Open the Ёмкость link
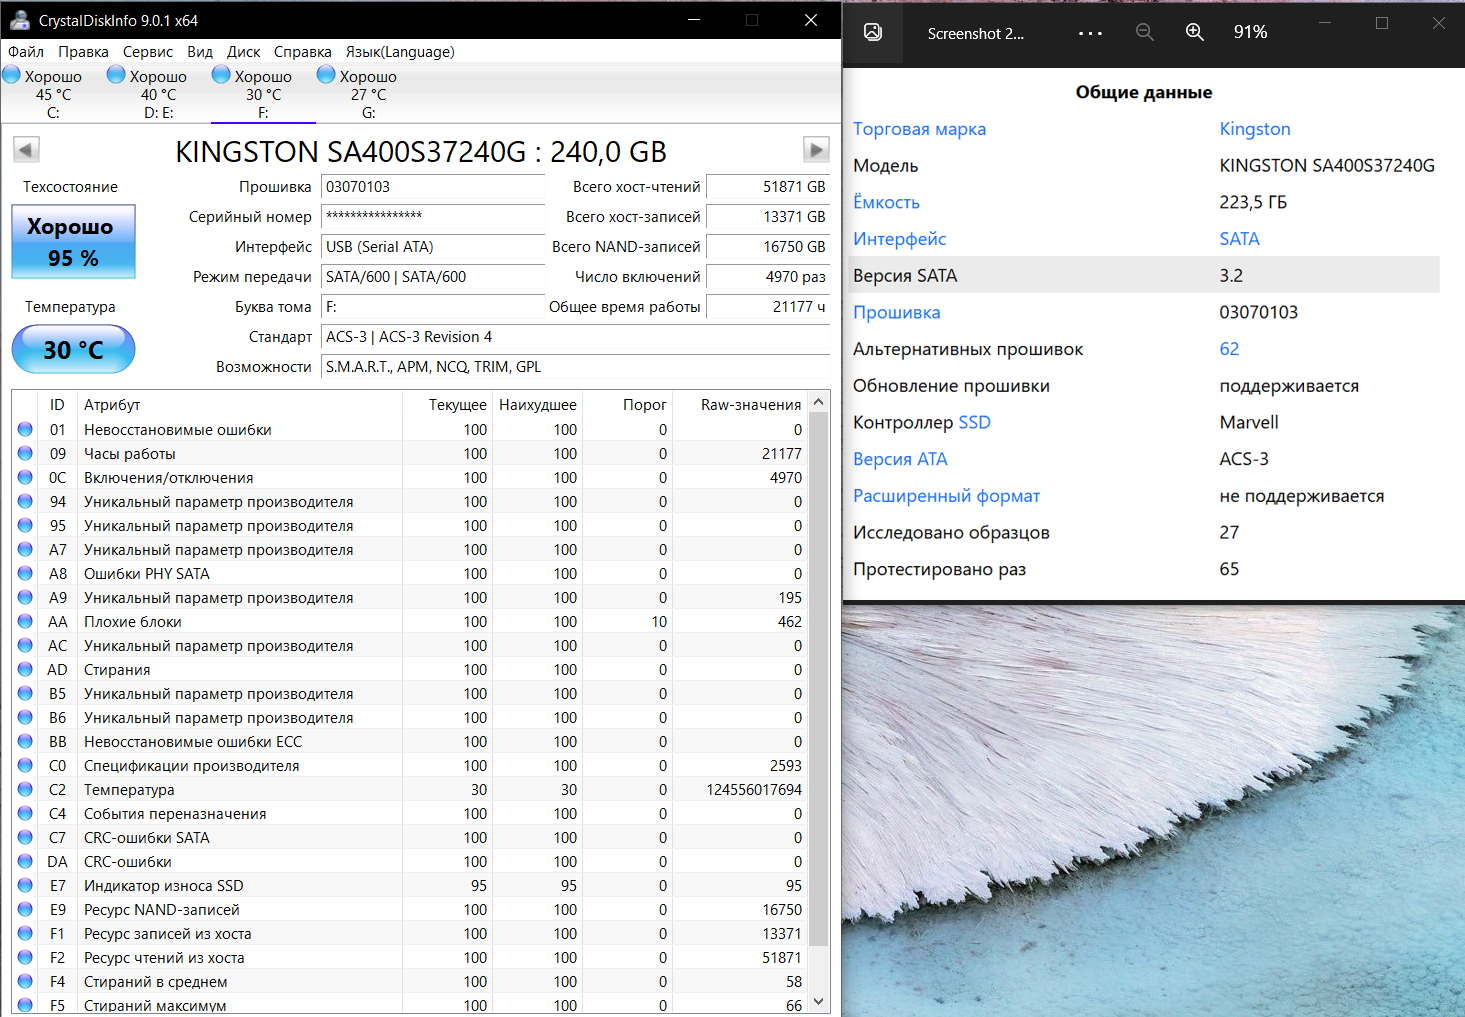This screenshot has width=1465, height=1017. 886,202
